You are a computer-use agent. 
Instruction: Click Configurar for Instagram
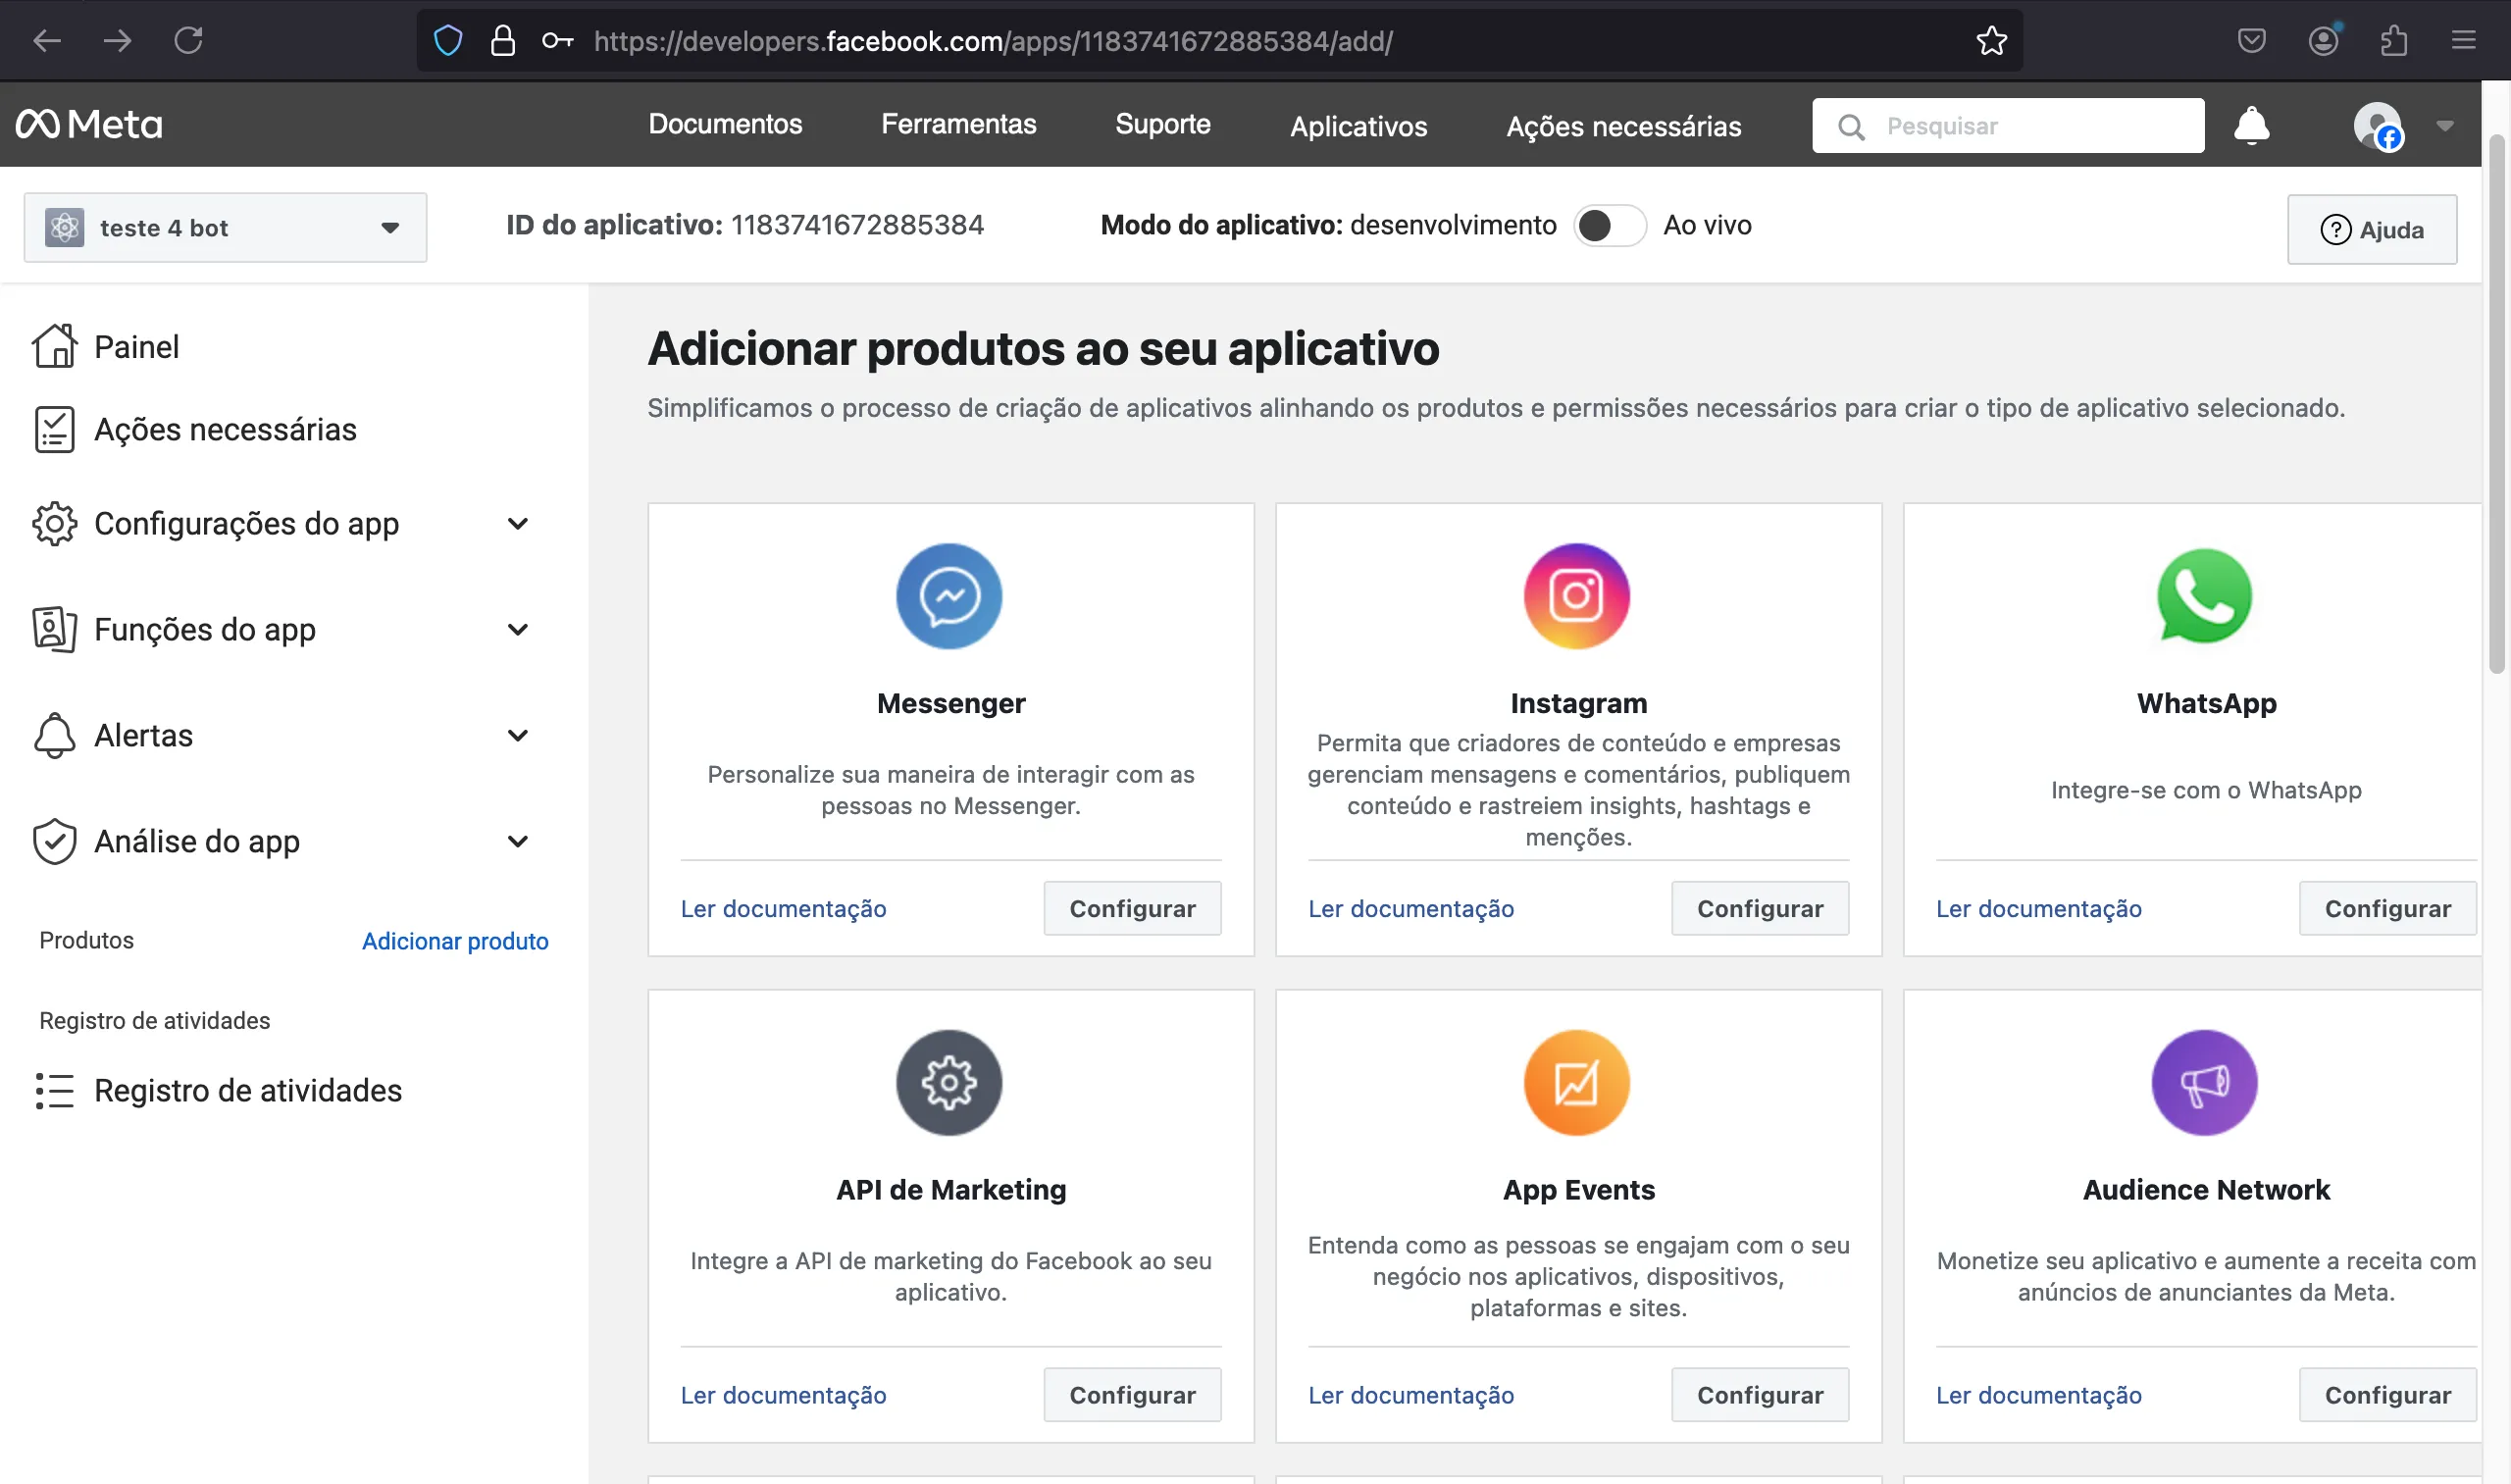point(1759,908)
